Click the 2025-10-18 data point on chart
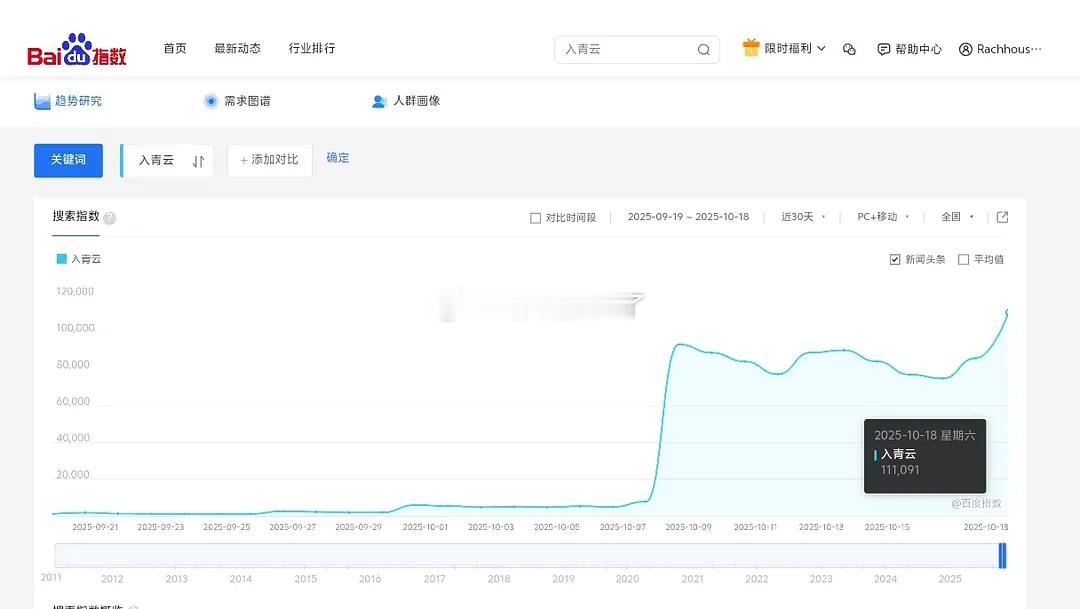The width and height of the screenshot is (1080, 609). [x=1007, y=311]
